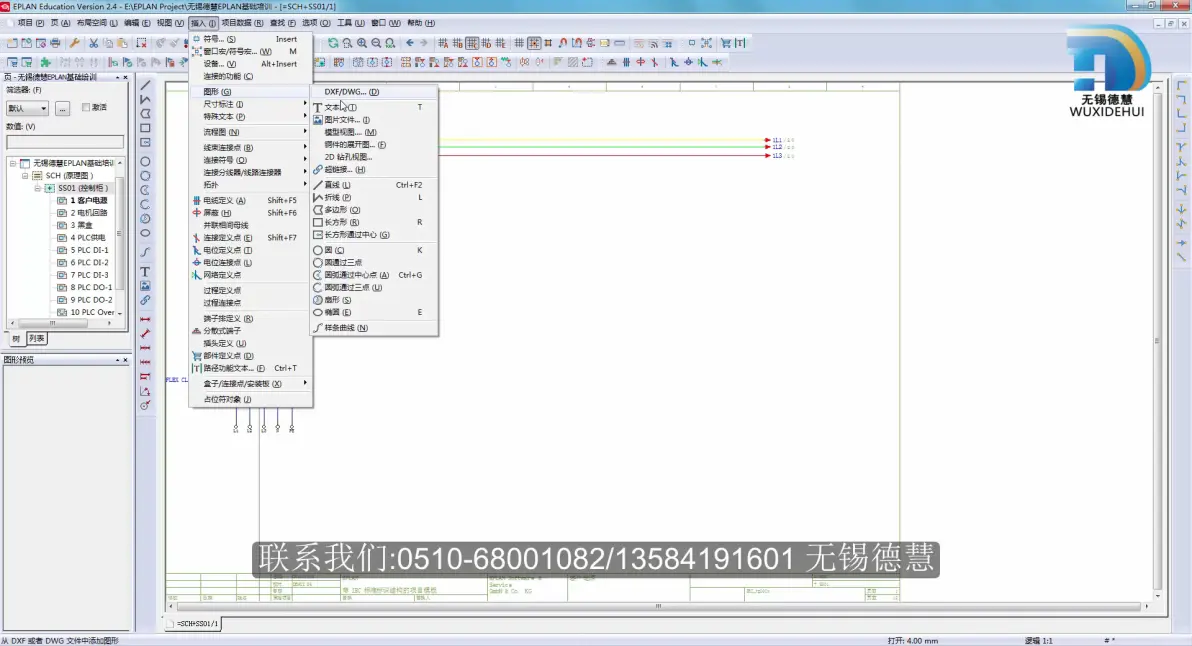Click the 数值 (V) input field
The width and height of the screenshot is (1192, 646).
click(65, 142)
